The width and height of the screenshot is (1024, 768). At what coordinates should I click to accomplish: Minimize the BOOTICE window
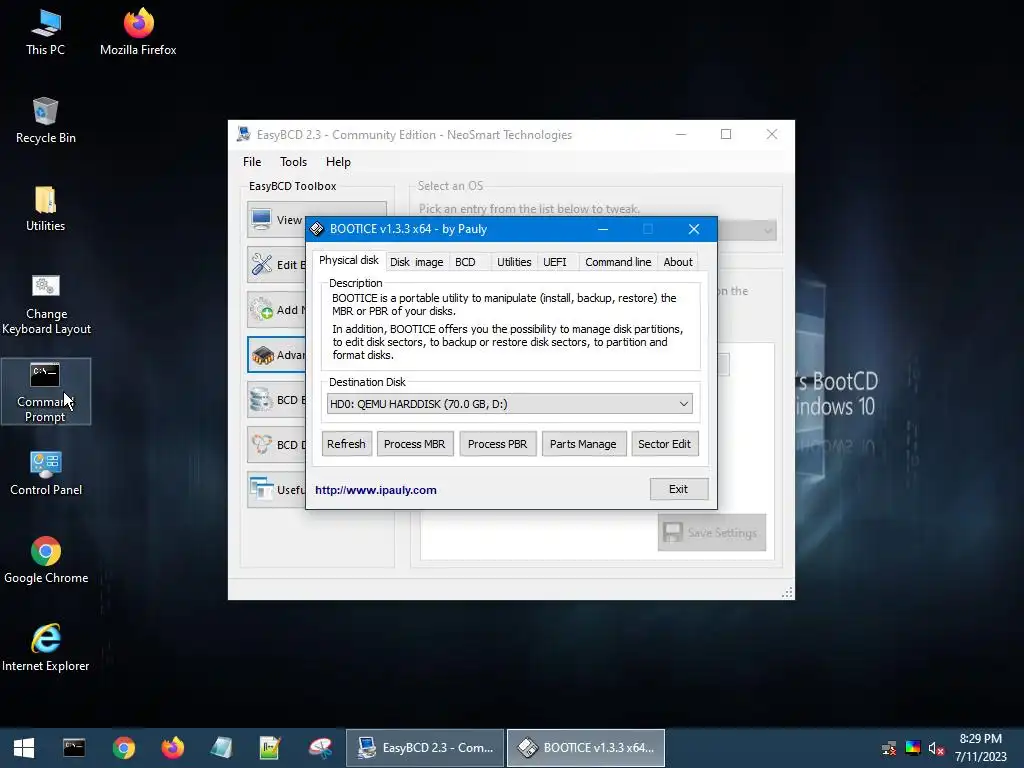click(603, 229)
